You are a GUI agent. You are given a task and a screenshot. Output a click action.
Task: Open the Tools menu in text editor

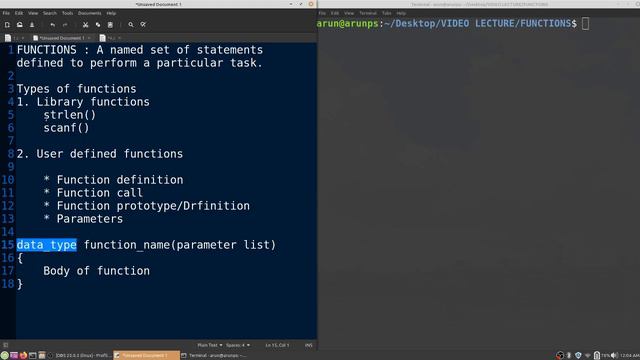click(67, 13)
